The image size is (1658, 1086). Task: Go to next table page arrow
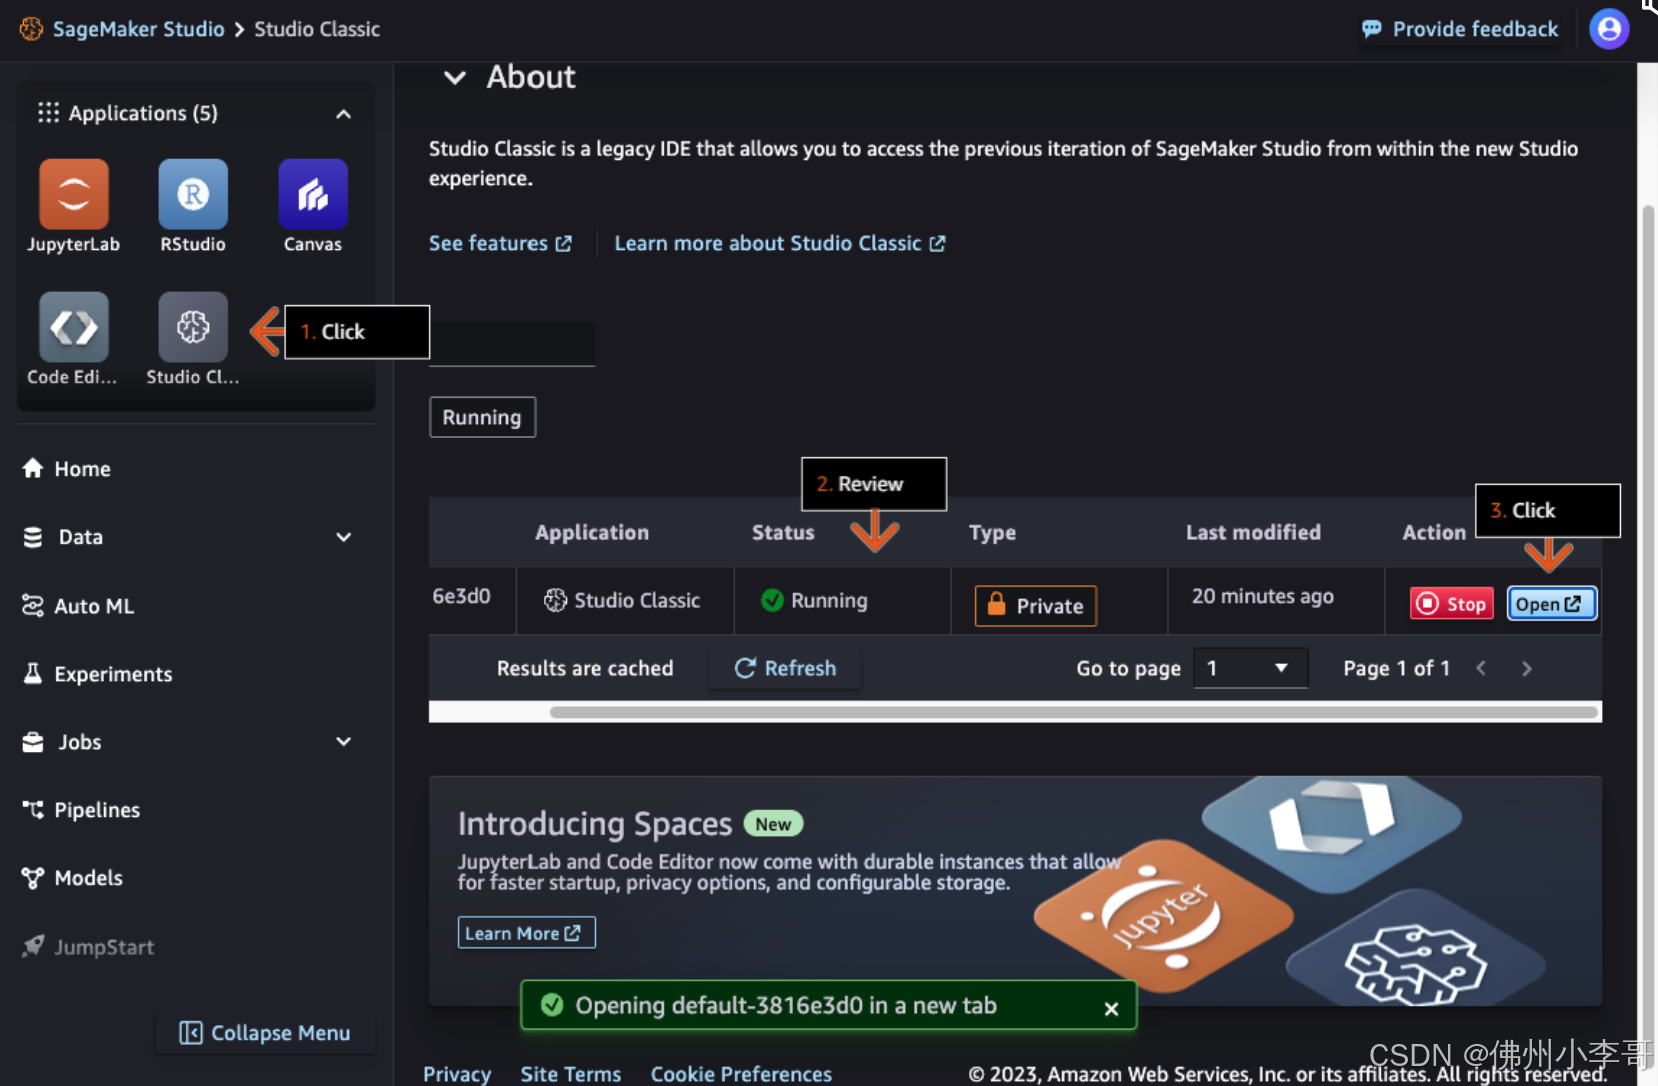1526,668
